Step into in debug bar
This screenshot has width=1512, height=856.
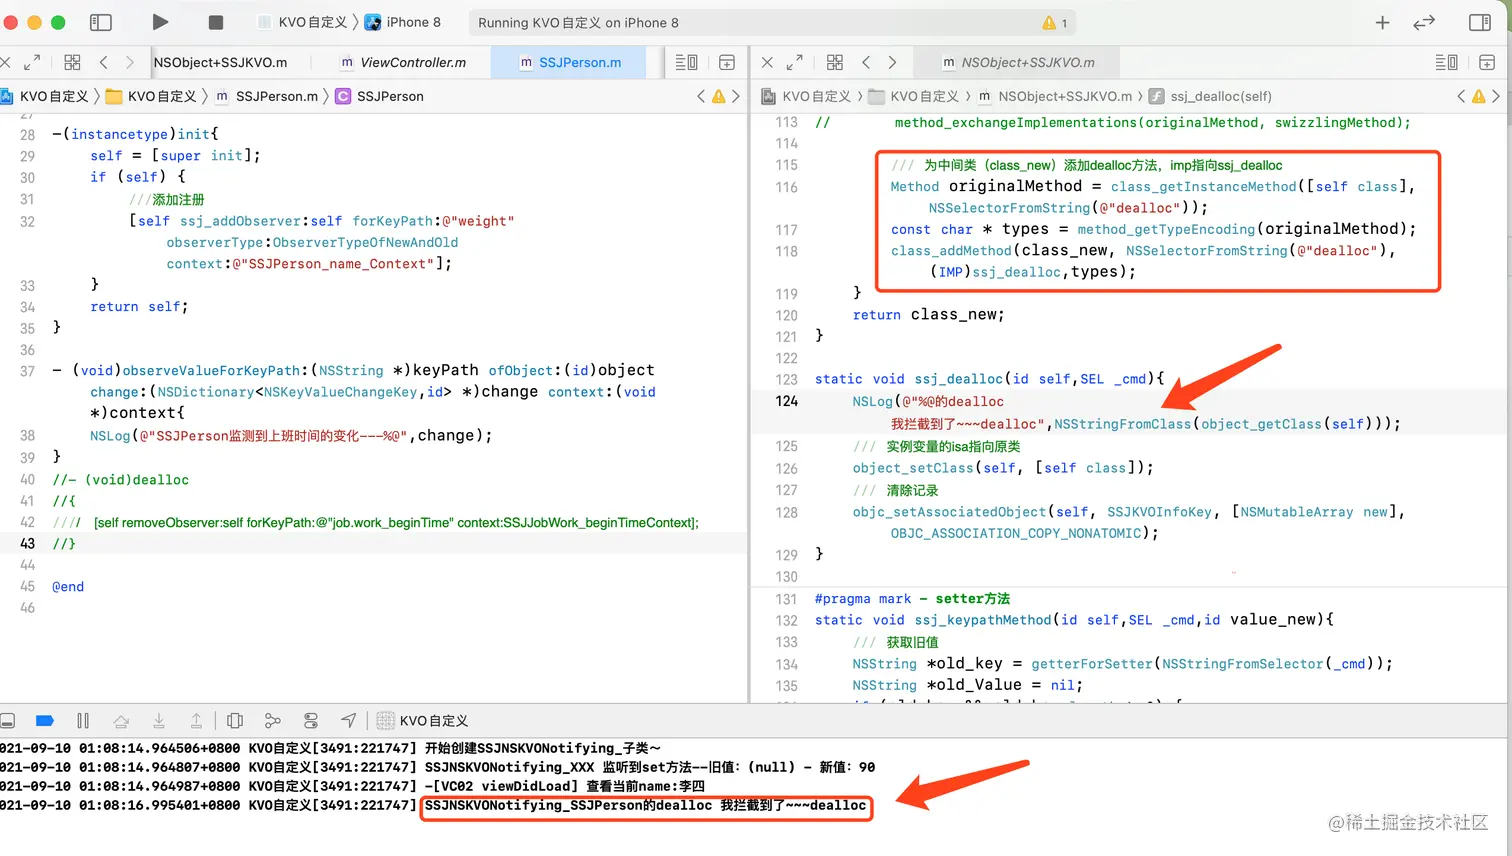click(x=159, y=720)
